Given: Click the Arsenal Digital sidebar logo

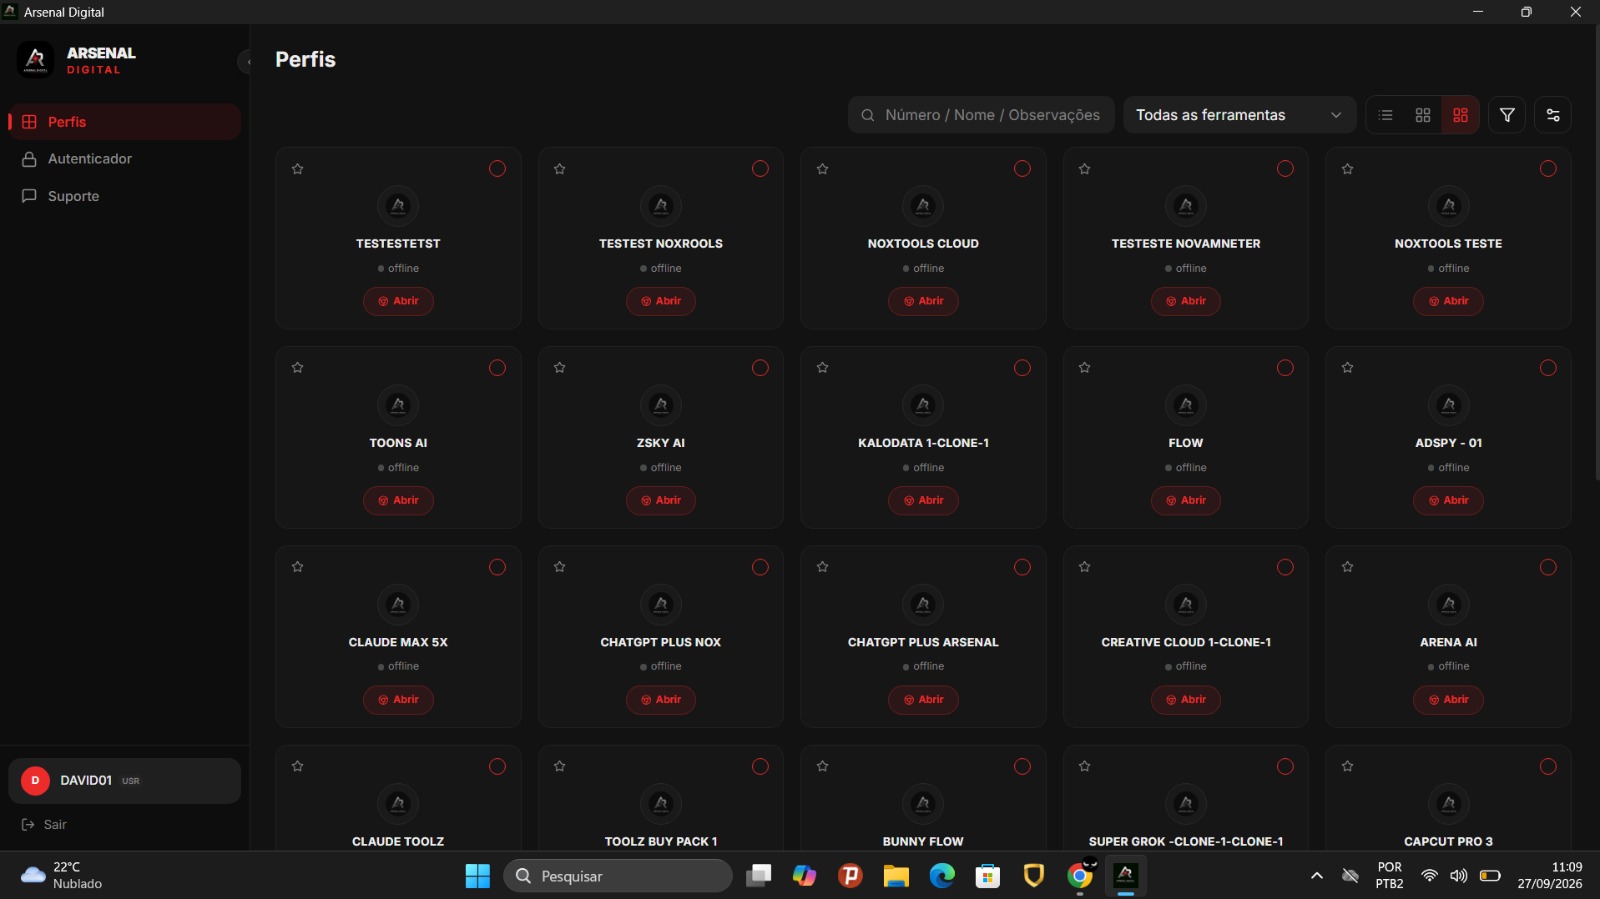Looking at the screenshot, I should [x=35, y=60].
